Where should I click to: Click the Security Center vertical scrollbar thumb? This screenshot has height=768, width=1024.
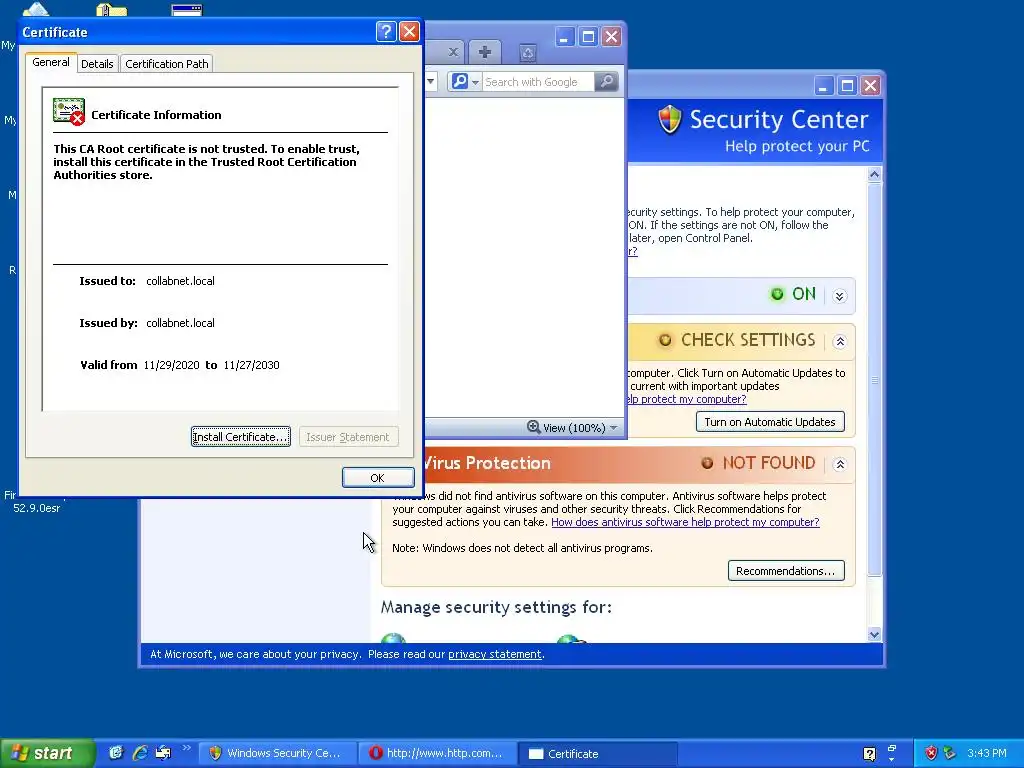(874, 380)
